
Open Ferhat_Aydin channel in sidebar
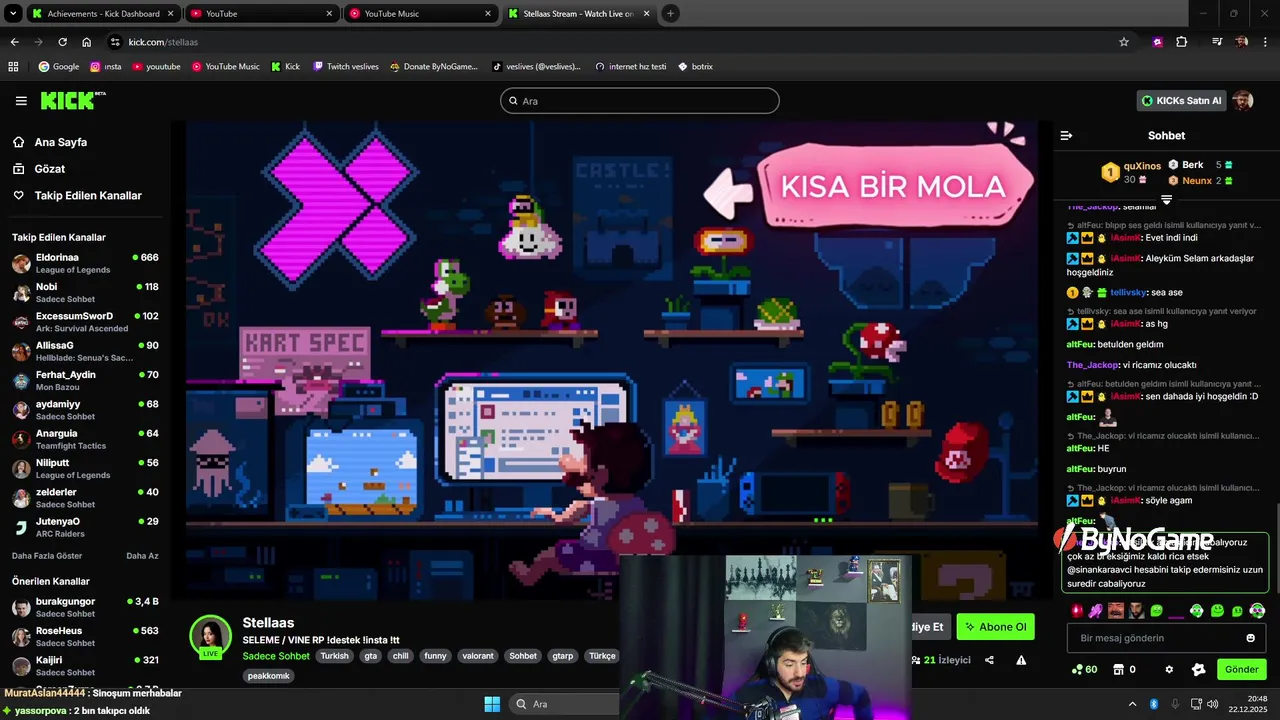pyautogui.click(x=85, y=380)
